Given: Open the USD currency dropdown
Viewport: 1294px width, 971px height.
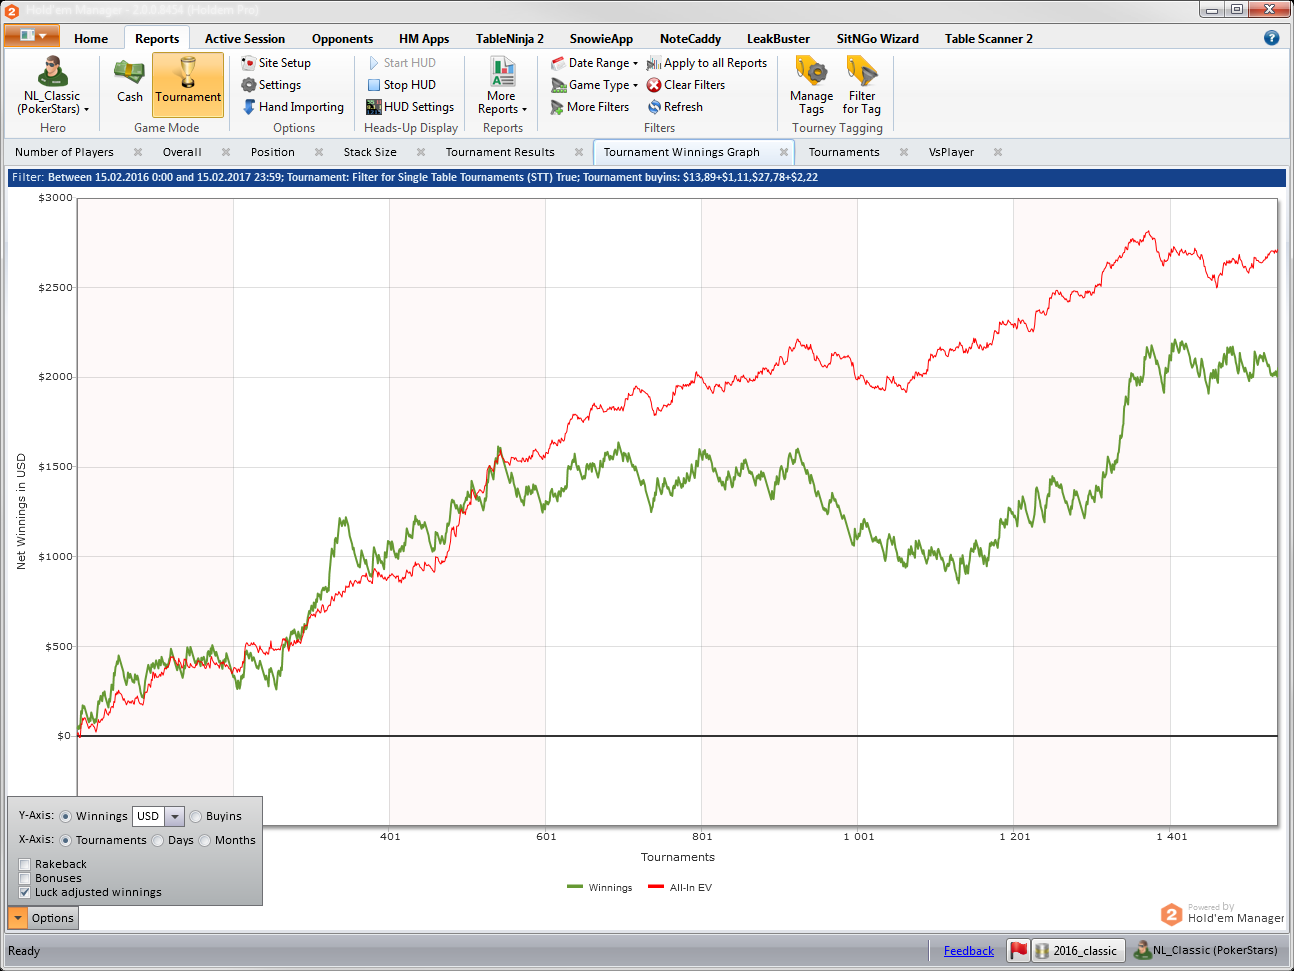Looking at the screenshot, I should pyautogui.click(x=174, y=816).
